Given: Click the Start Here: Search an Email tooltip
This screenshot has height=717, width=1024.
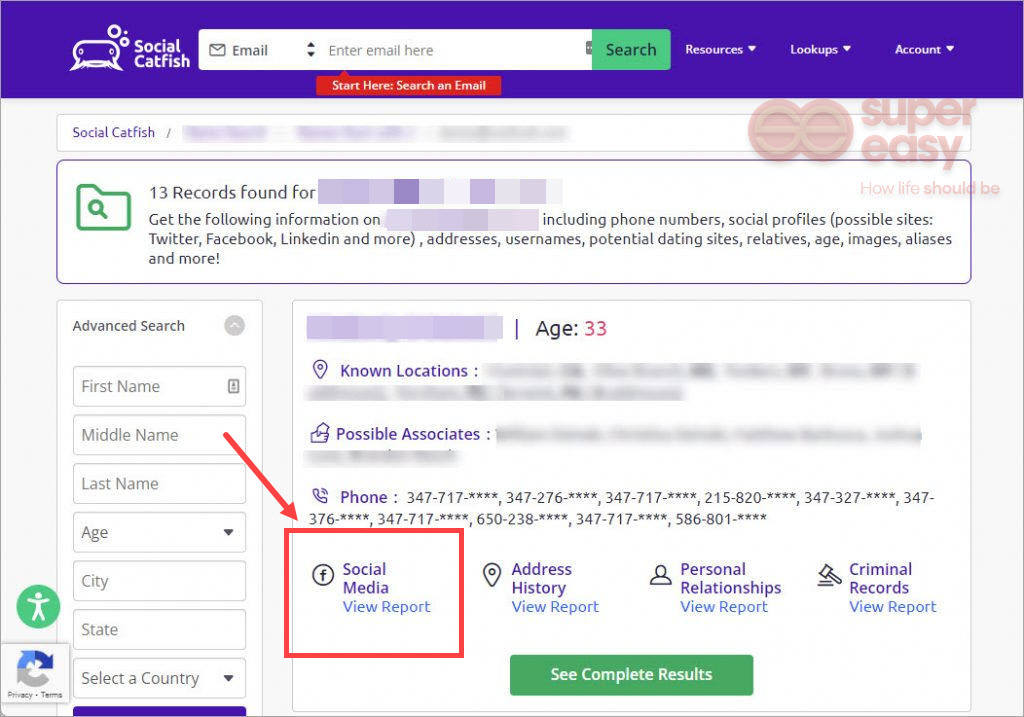Looking at the screenshot, I should click(x=409, y=86).
